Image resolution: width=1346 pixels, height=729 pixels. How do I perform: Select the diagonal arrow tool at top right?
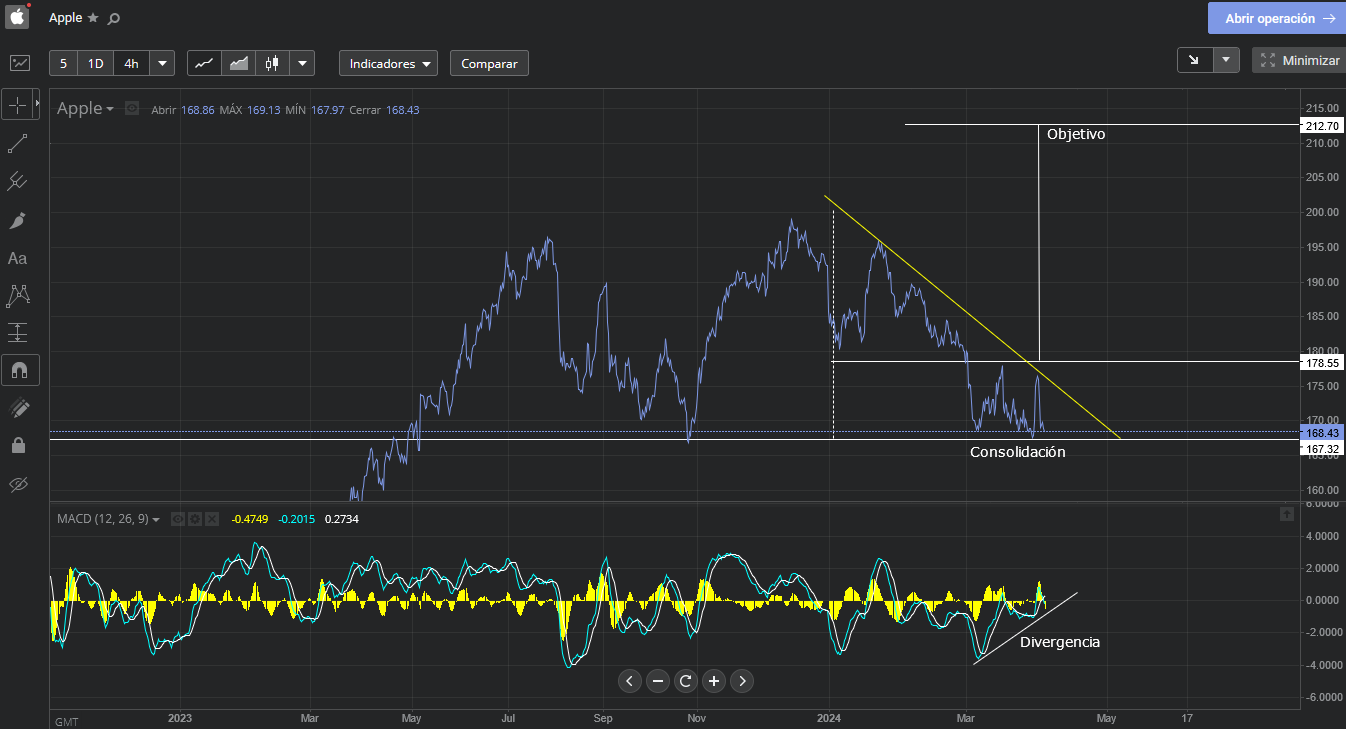1194,60
